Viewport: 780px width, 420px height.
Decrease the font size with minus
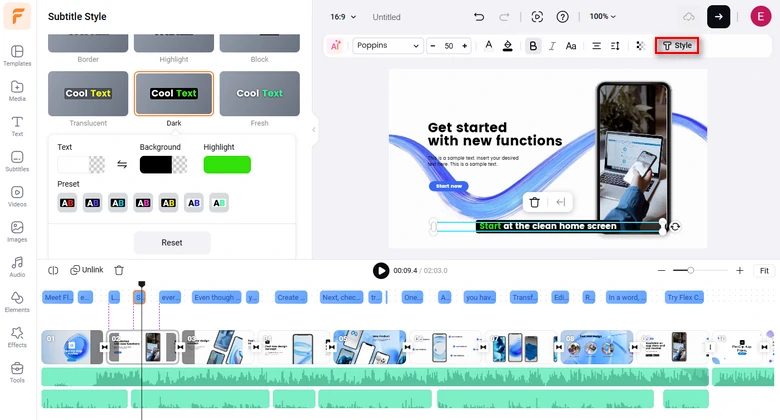click(433, 46)
